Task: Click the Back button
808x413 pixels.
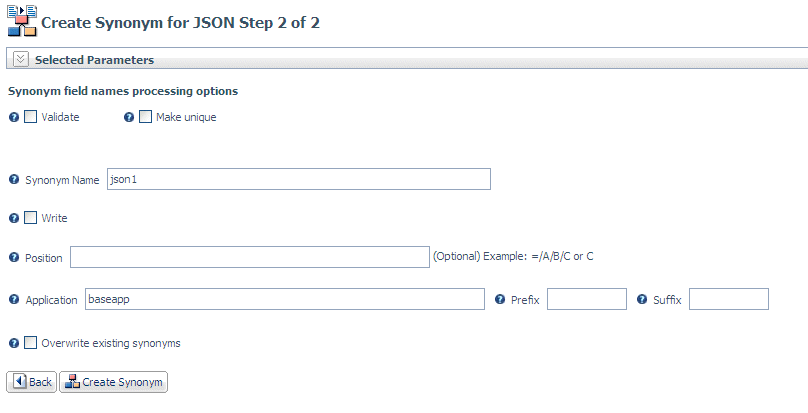Action: [31, 382]
